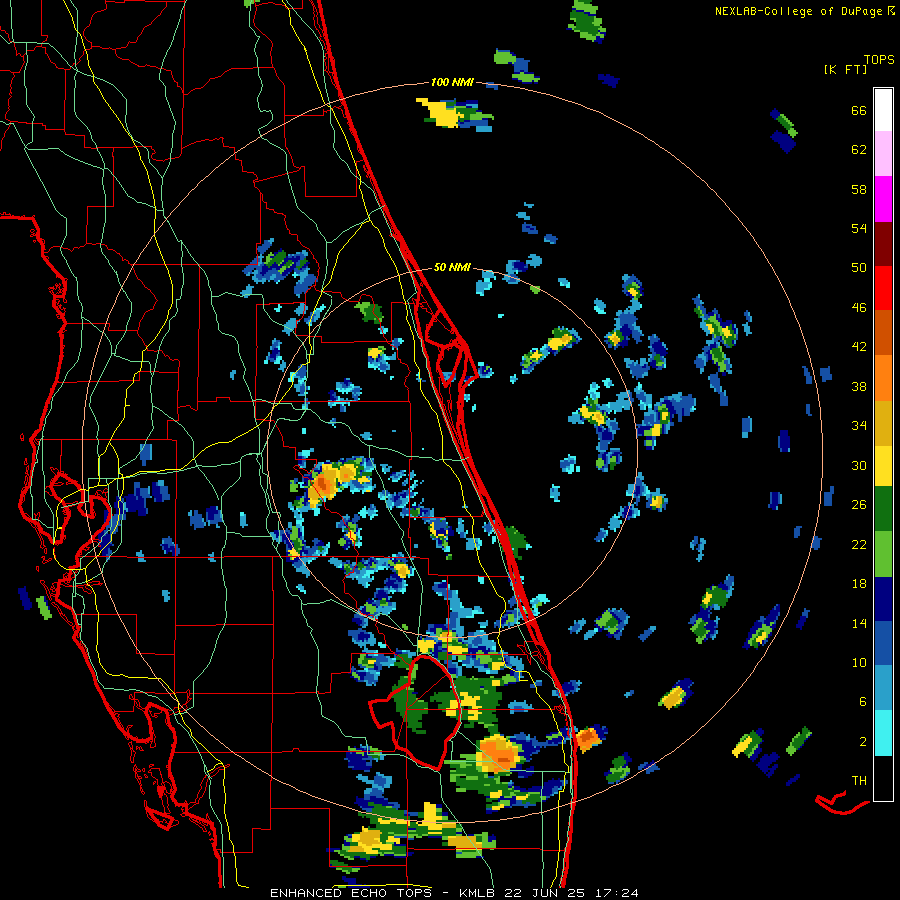The image size is (900, 900).
Task: Select the "50" scale label
Action: (859, 267)
